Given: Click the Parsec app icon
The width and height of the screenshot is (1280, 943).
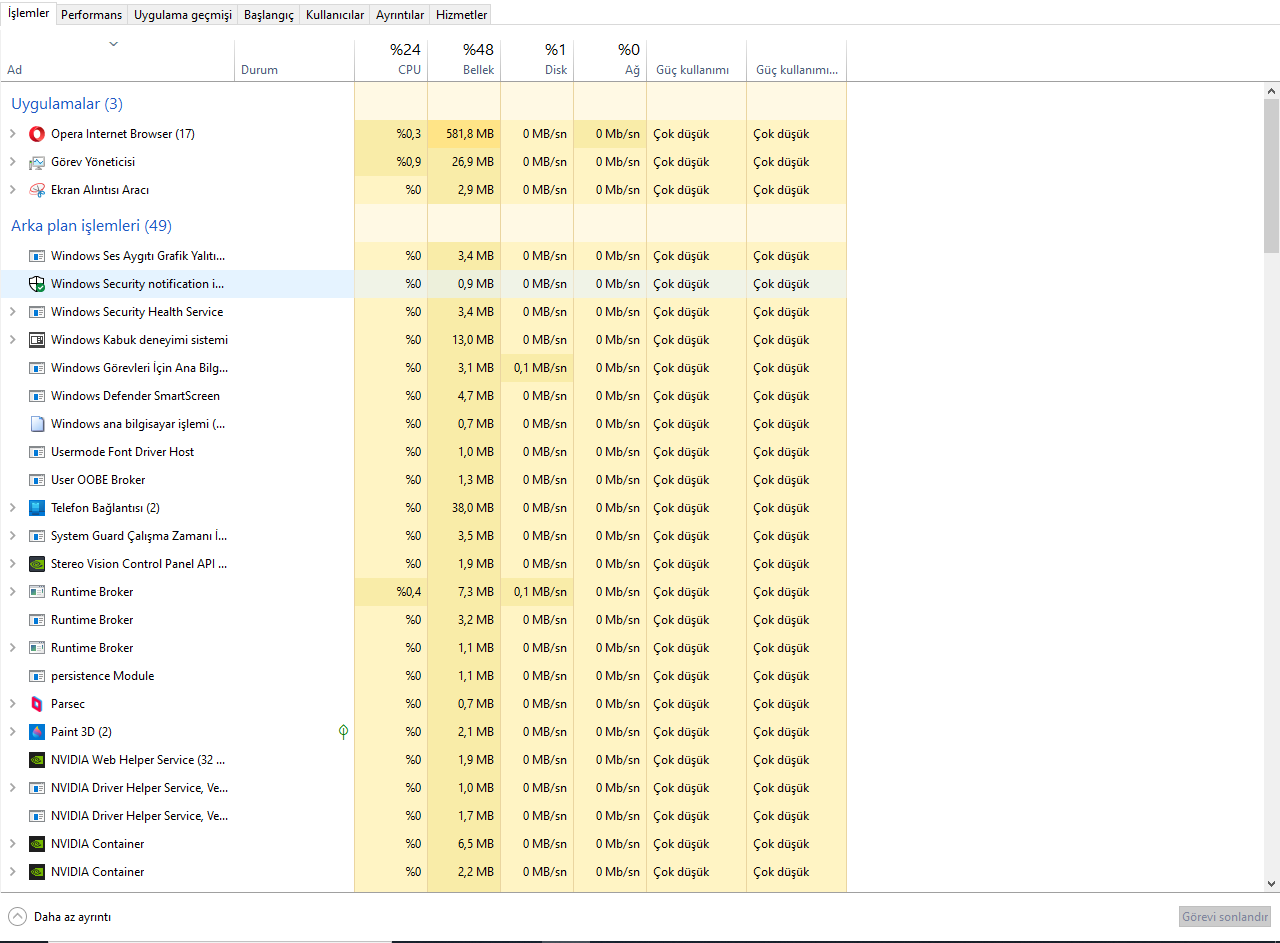Looking at the screenshot, I should tap(37, 704).
